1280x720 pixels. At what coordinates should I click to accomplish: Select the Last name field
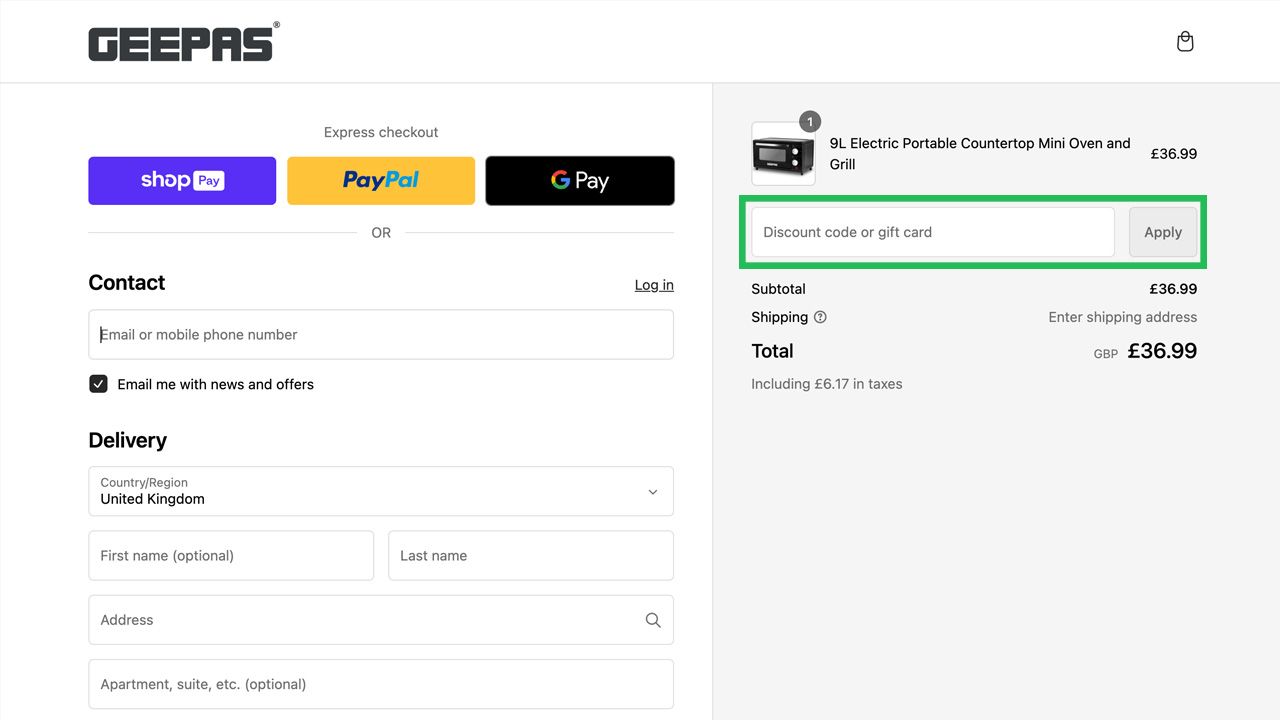(x=531, y=555)
